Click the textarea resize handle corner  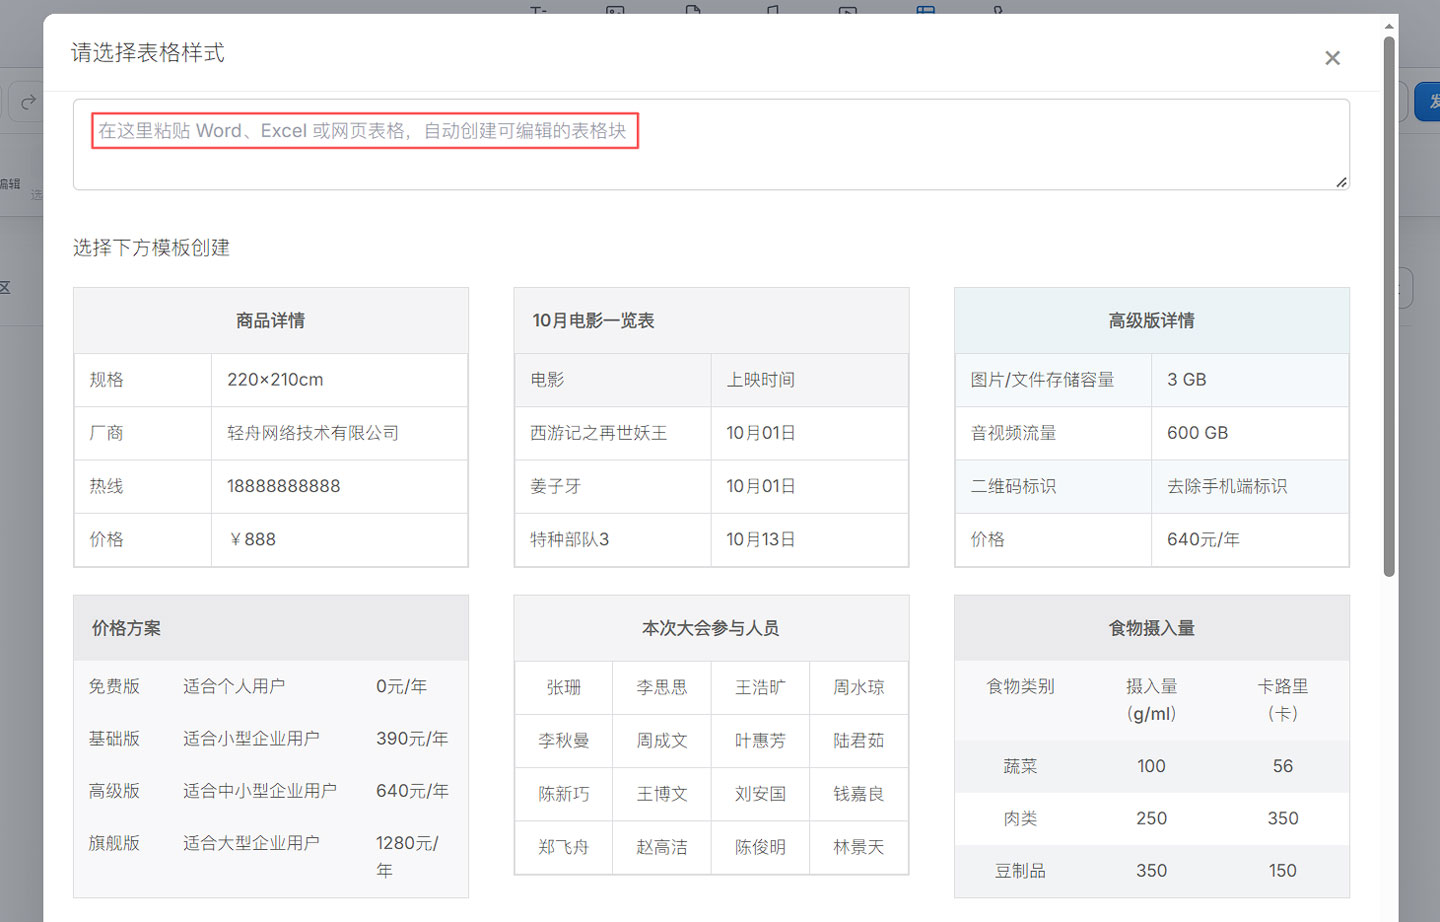tap(1341, 182)
